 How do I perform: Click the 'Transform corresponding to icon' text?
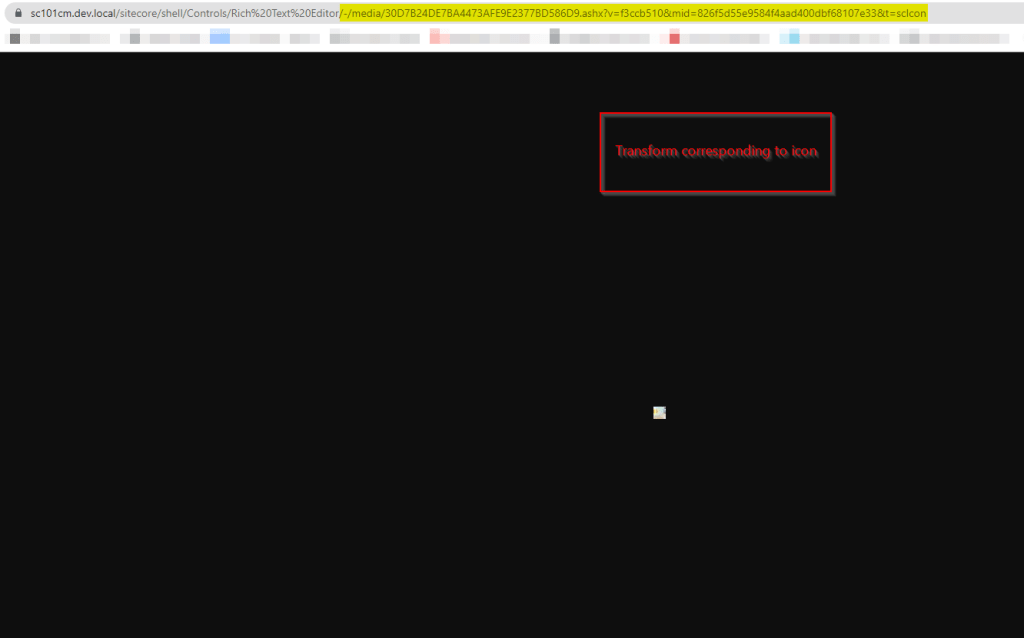(x=716, y=152)
